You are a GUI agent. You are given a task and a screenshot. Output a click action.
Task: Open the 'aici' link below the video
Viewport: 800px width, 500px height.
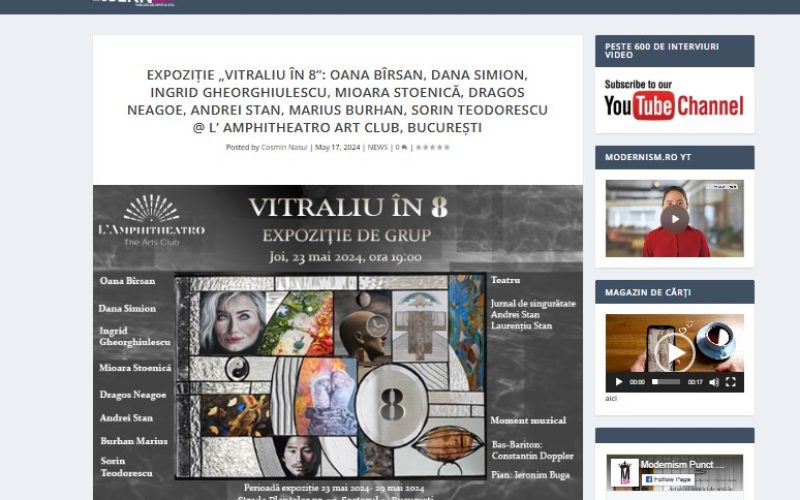click(x=611, y=398)
